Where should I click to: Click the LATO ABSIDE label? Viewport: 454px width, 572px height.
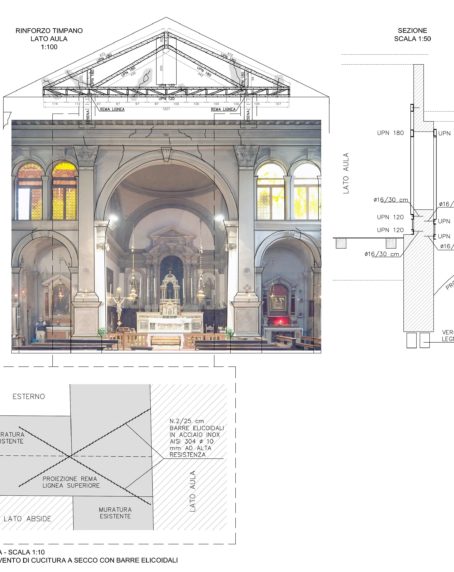(27, 518)
